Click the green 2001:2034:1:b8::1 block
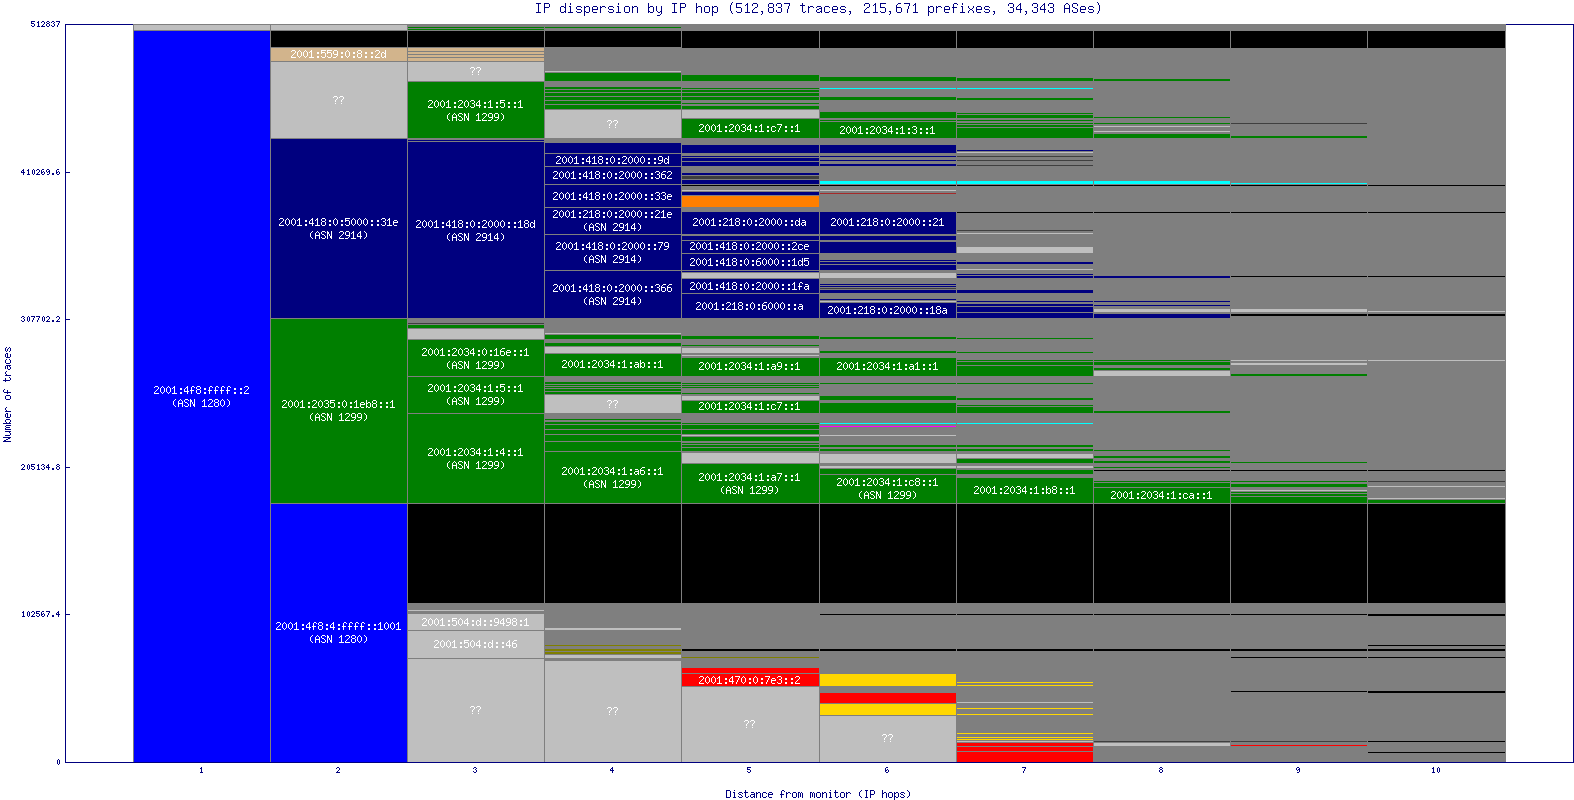This screenshot has height=800, width=1574. coord(1024,490)
